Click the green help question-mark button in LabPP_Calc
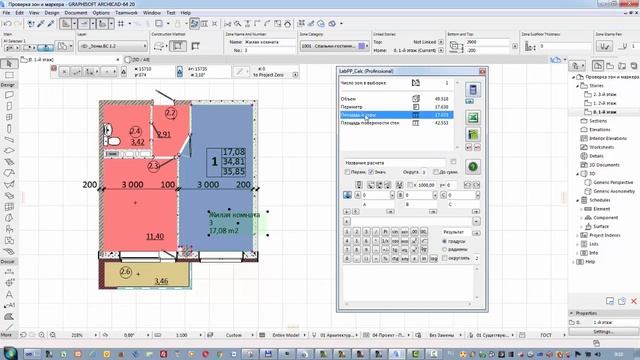This screenshot has height=360, width=640. (473, 167)
